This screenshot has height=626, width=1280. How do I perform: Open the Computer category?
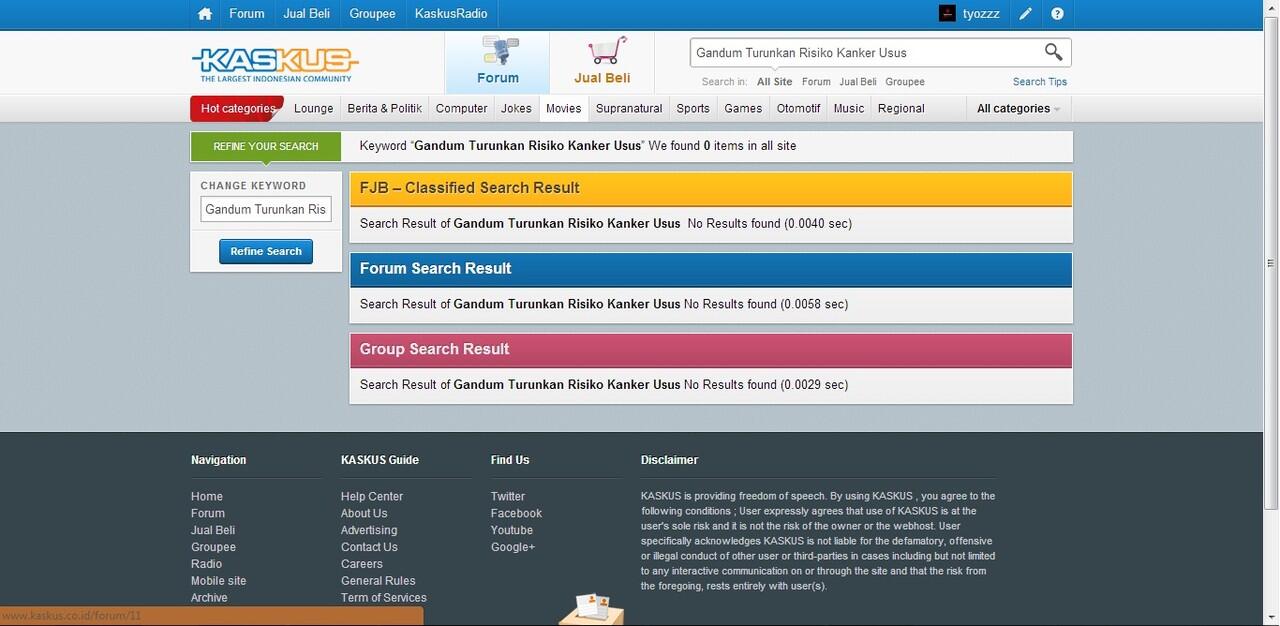click(462, 108)
